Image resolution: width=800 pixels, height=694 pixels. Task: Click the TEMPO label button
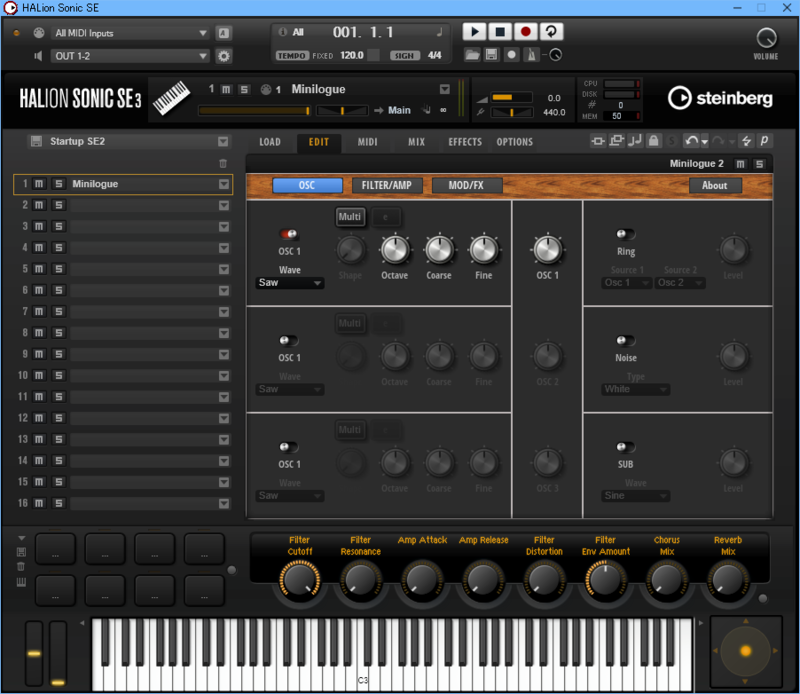coord(292,56)
